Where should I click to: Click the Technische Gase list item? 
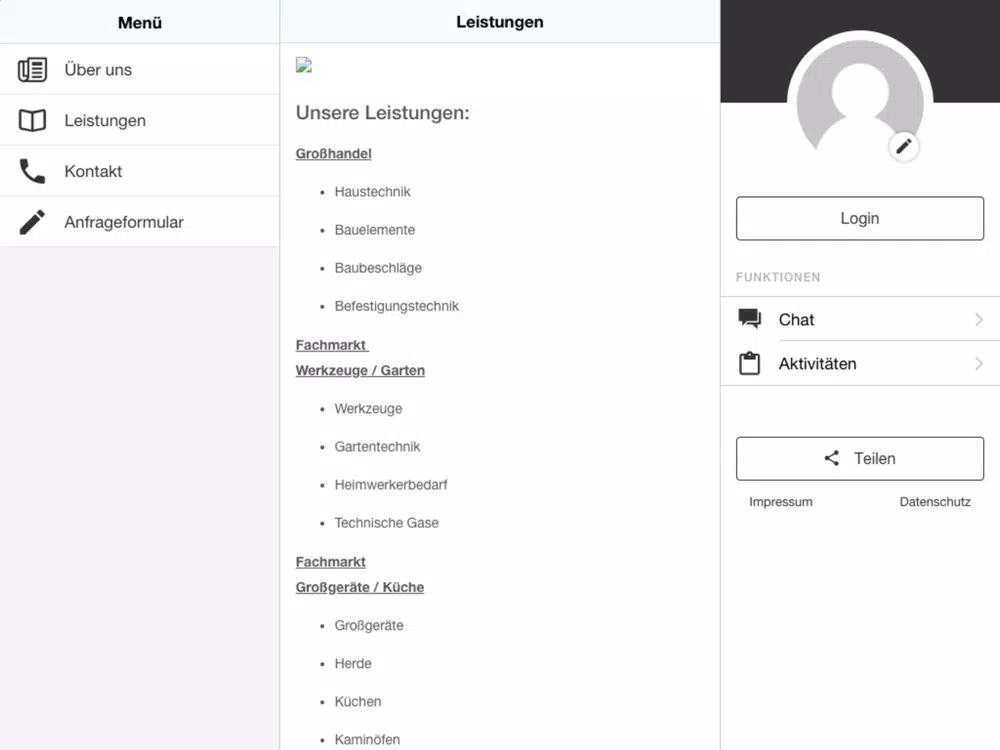click(x=386, y=523)
